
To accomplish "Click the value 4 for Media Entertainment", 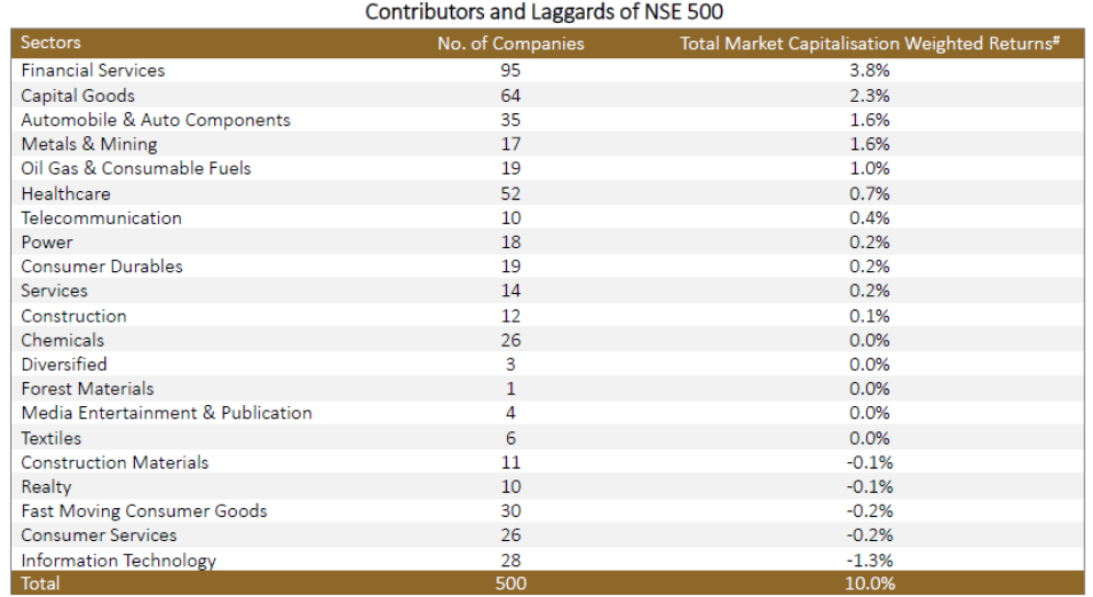I will click(510, 414).
